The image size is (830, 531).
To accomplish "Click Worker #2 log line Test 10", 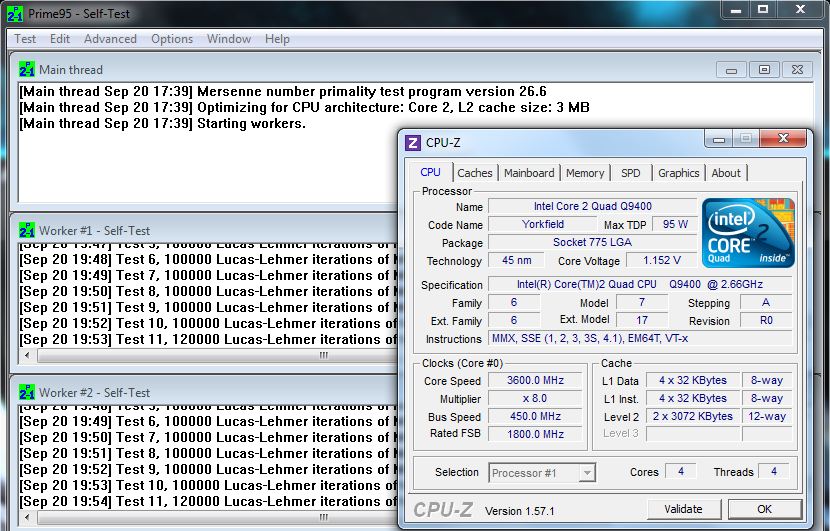I will point(208,485).
